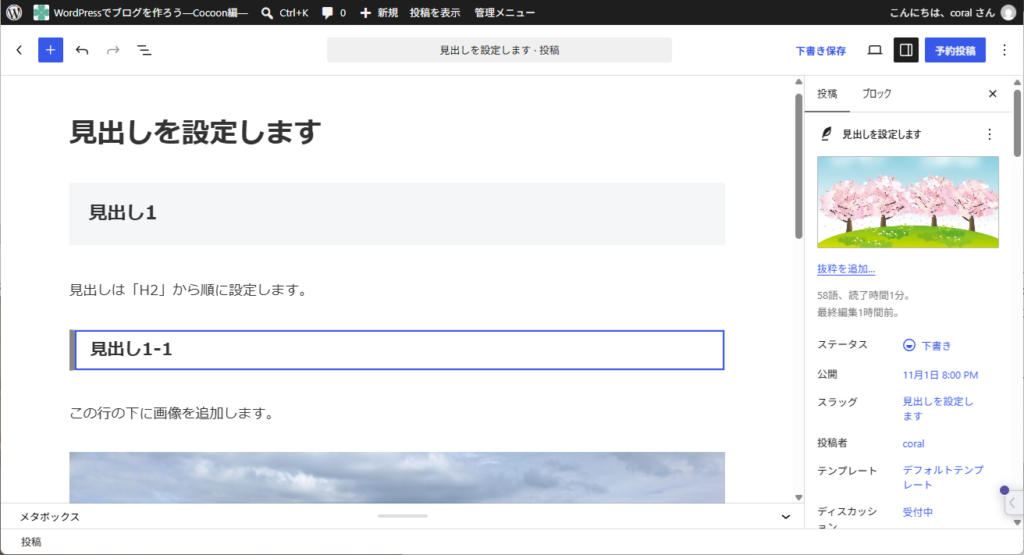Open the document overview list view

[144, 50]
